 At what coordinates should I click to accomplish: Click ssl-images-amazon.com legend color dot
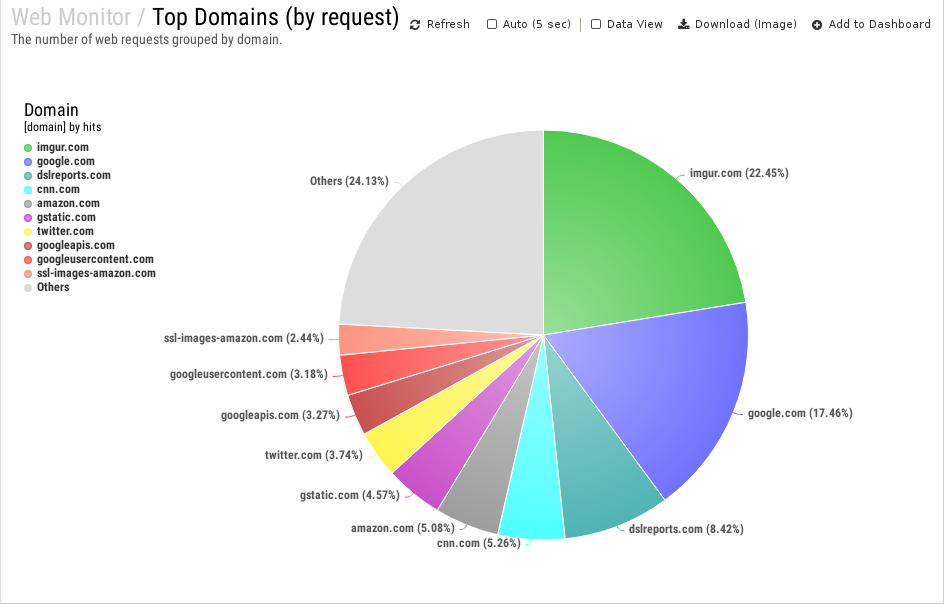click(x=28, y=273)
